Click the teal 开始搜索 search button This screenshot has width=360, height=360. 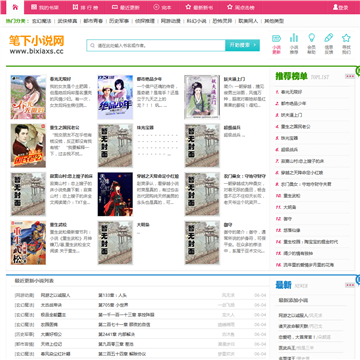(242, 45)
